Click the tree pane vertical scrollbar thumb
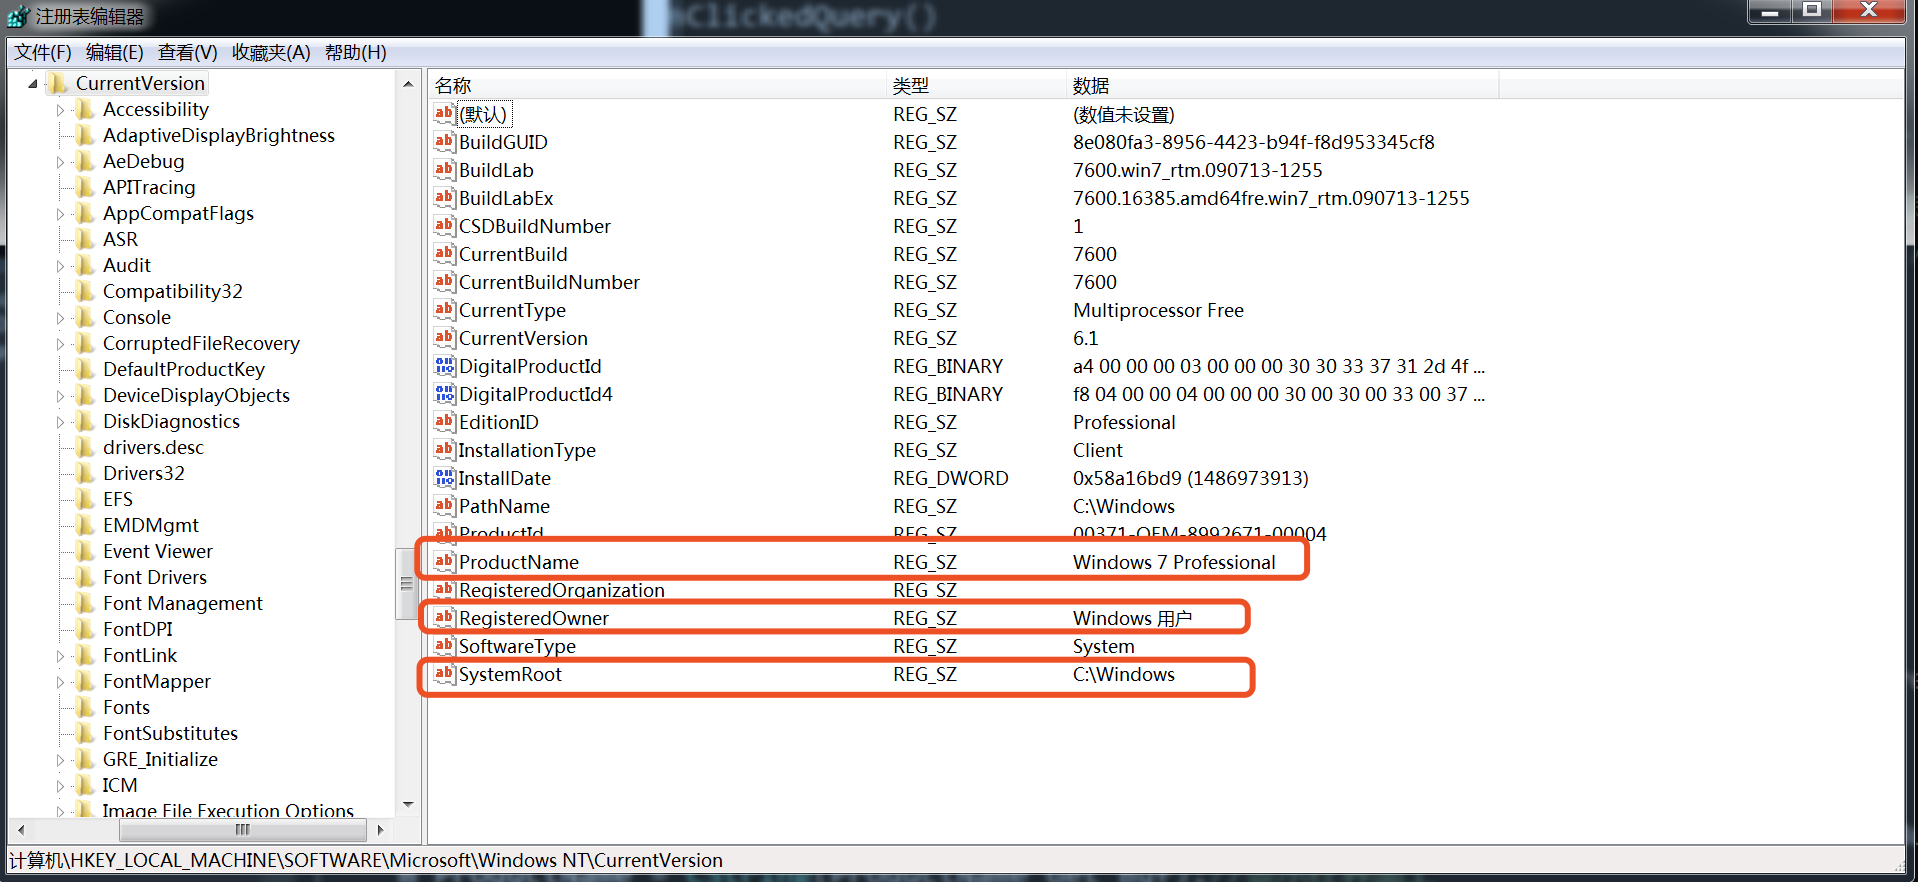 click(x=406, y=584)
